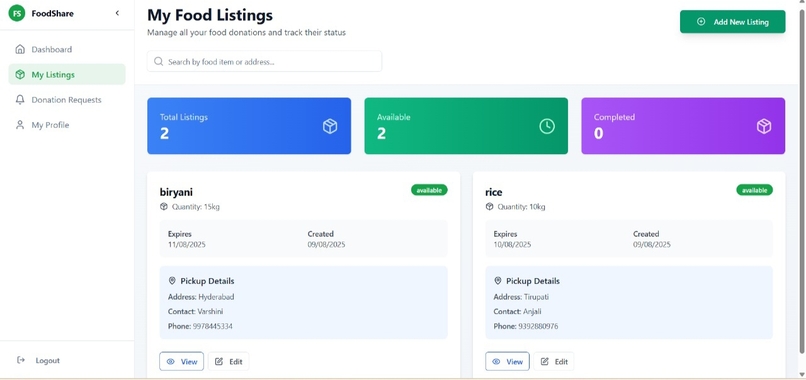Click Add New Listing button

[732, 22]
